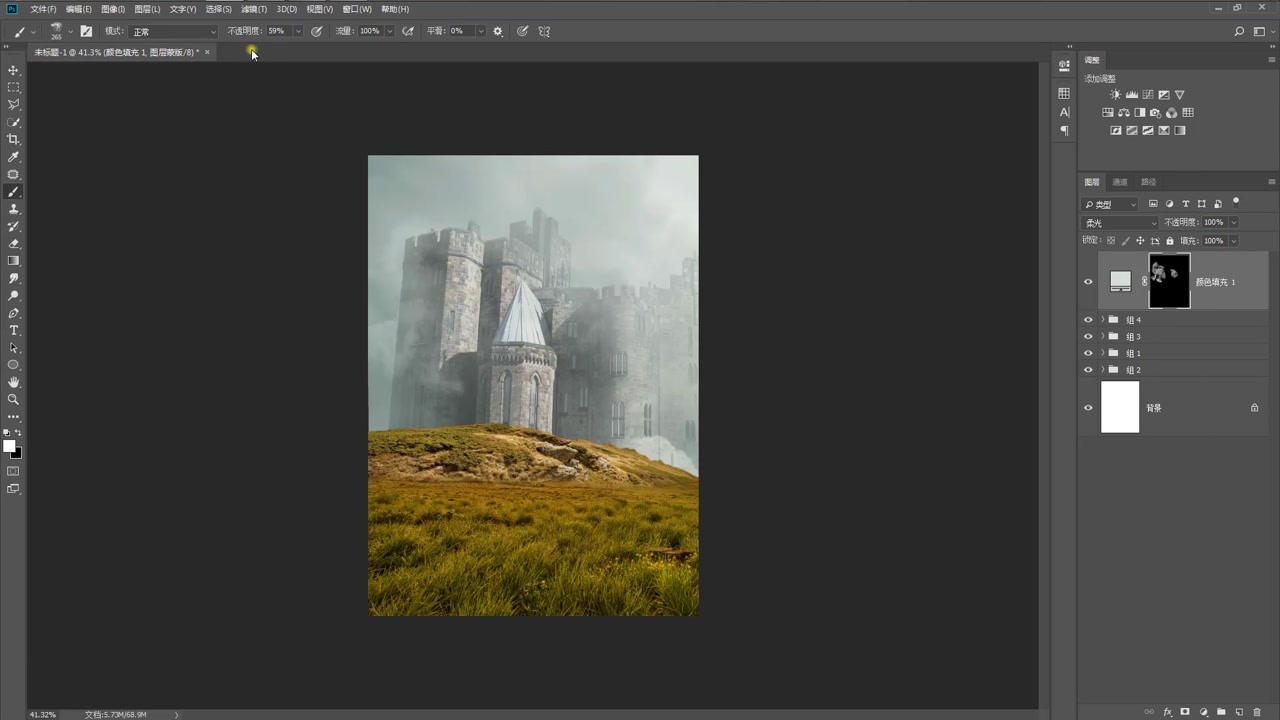Select the Dodge tool
The height and width of the screenshot is (720, 1280).
pos(14,296)
